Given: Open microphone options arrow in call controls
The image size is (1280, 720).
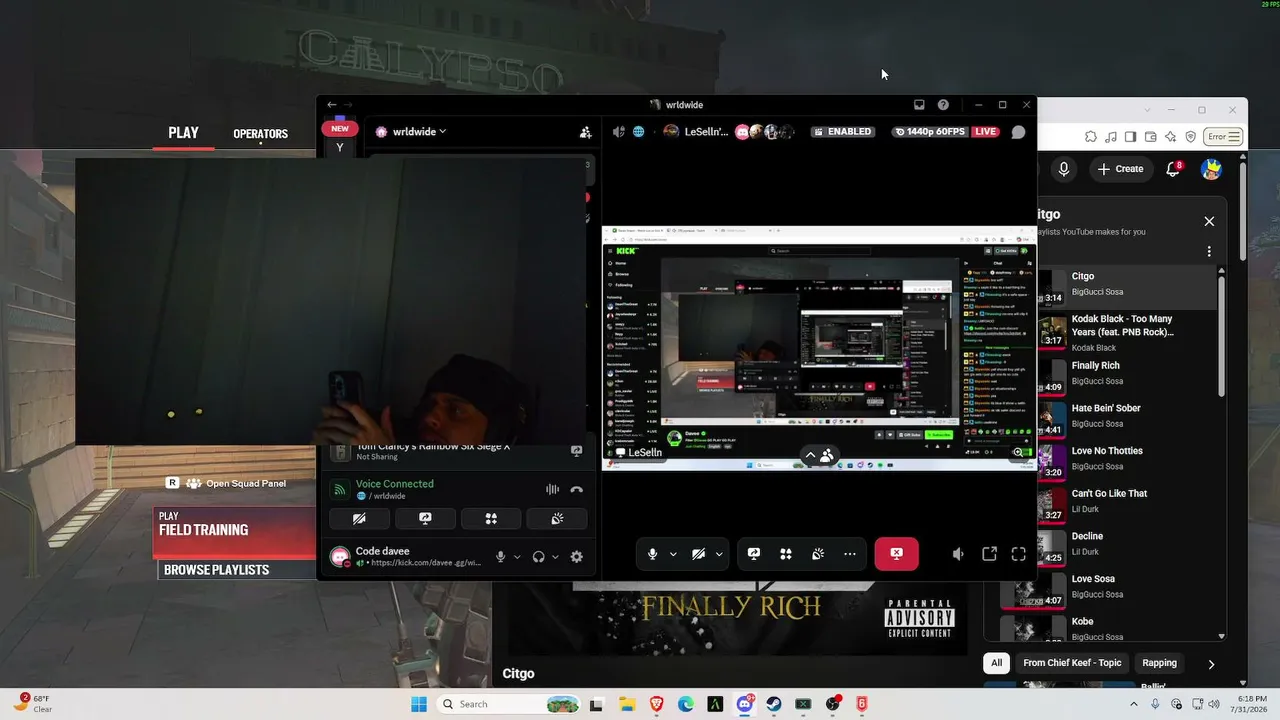Looking at the screenshot, I should [673, 554].
